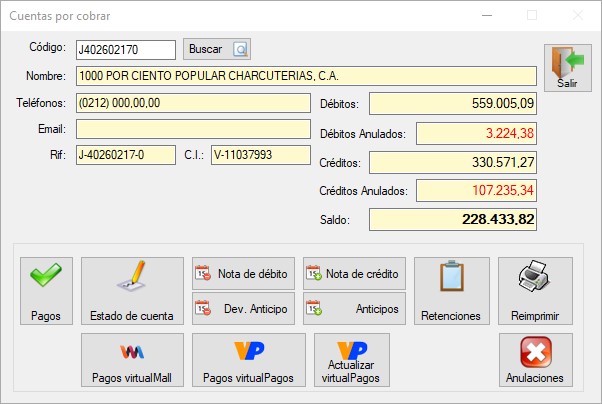Click the Saldo value 228.433,82
Image resolution: width=602 pixels, height=404 pixels.
pyautogui.click(x=453, y=219)
